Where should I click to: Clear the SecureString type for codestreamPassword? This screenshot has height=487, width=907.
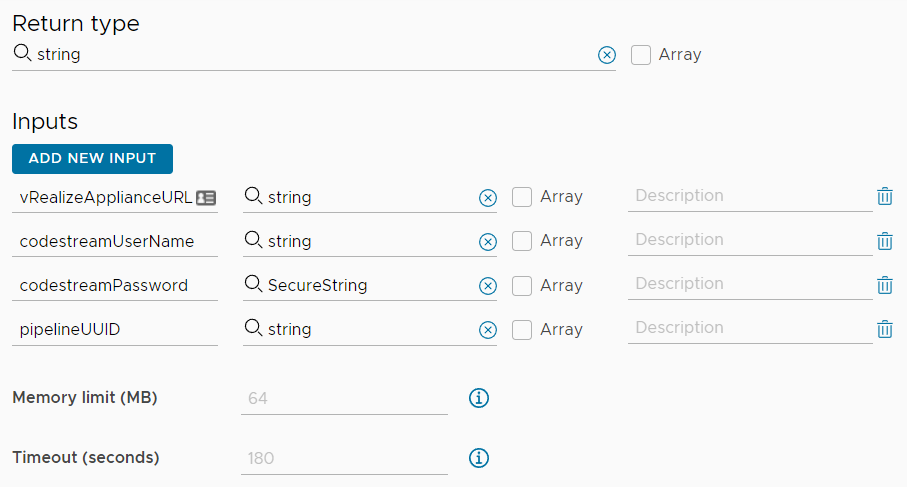tap(487, 286)
